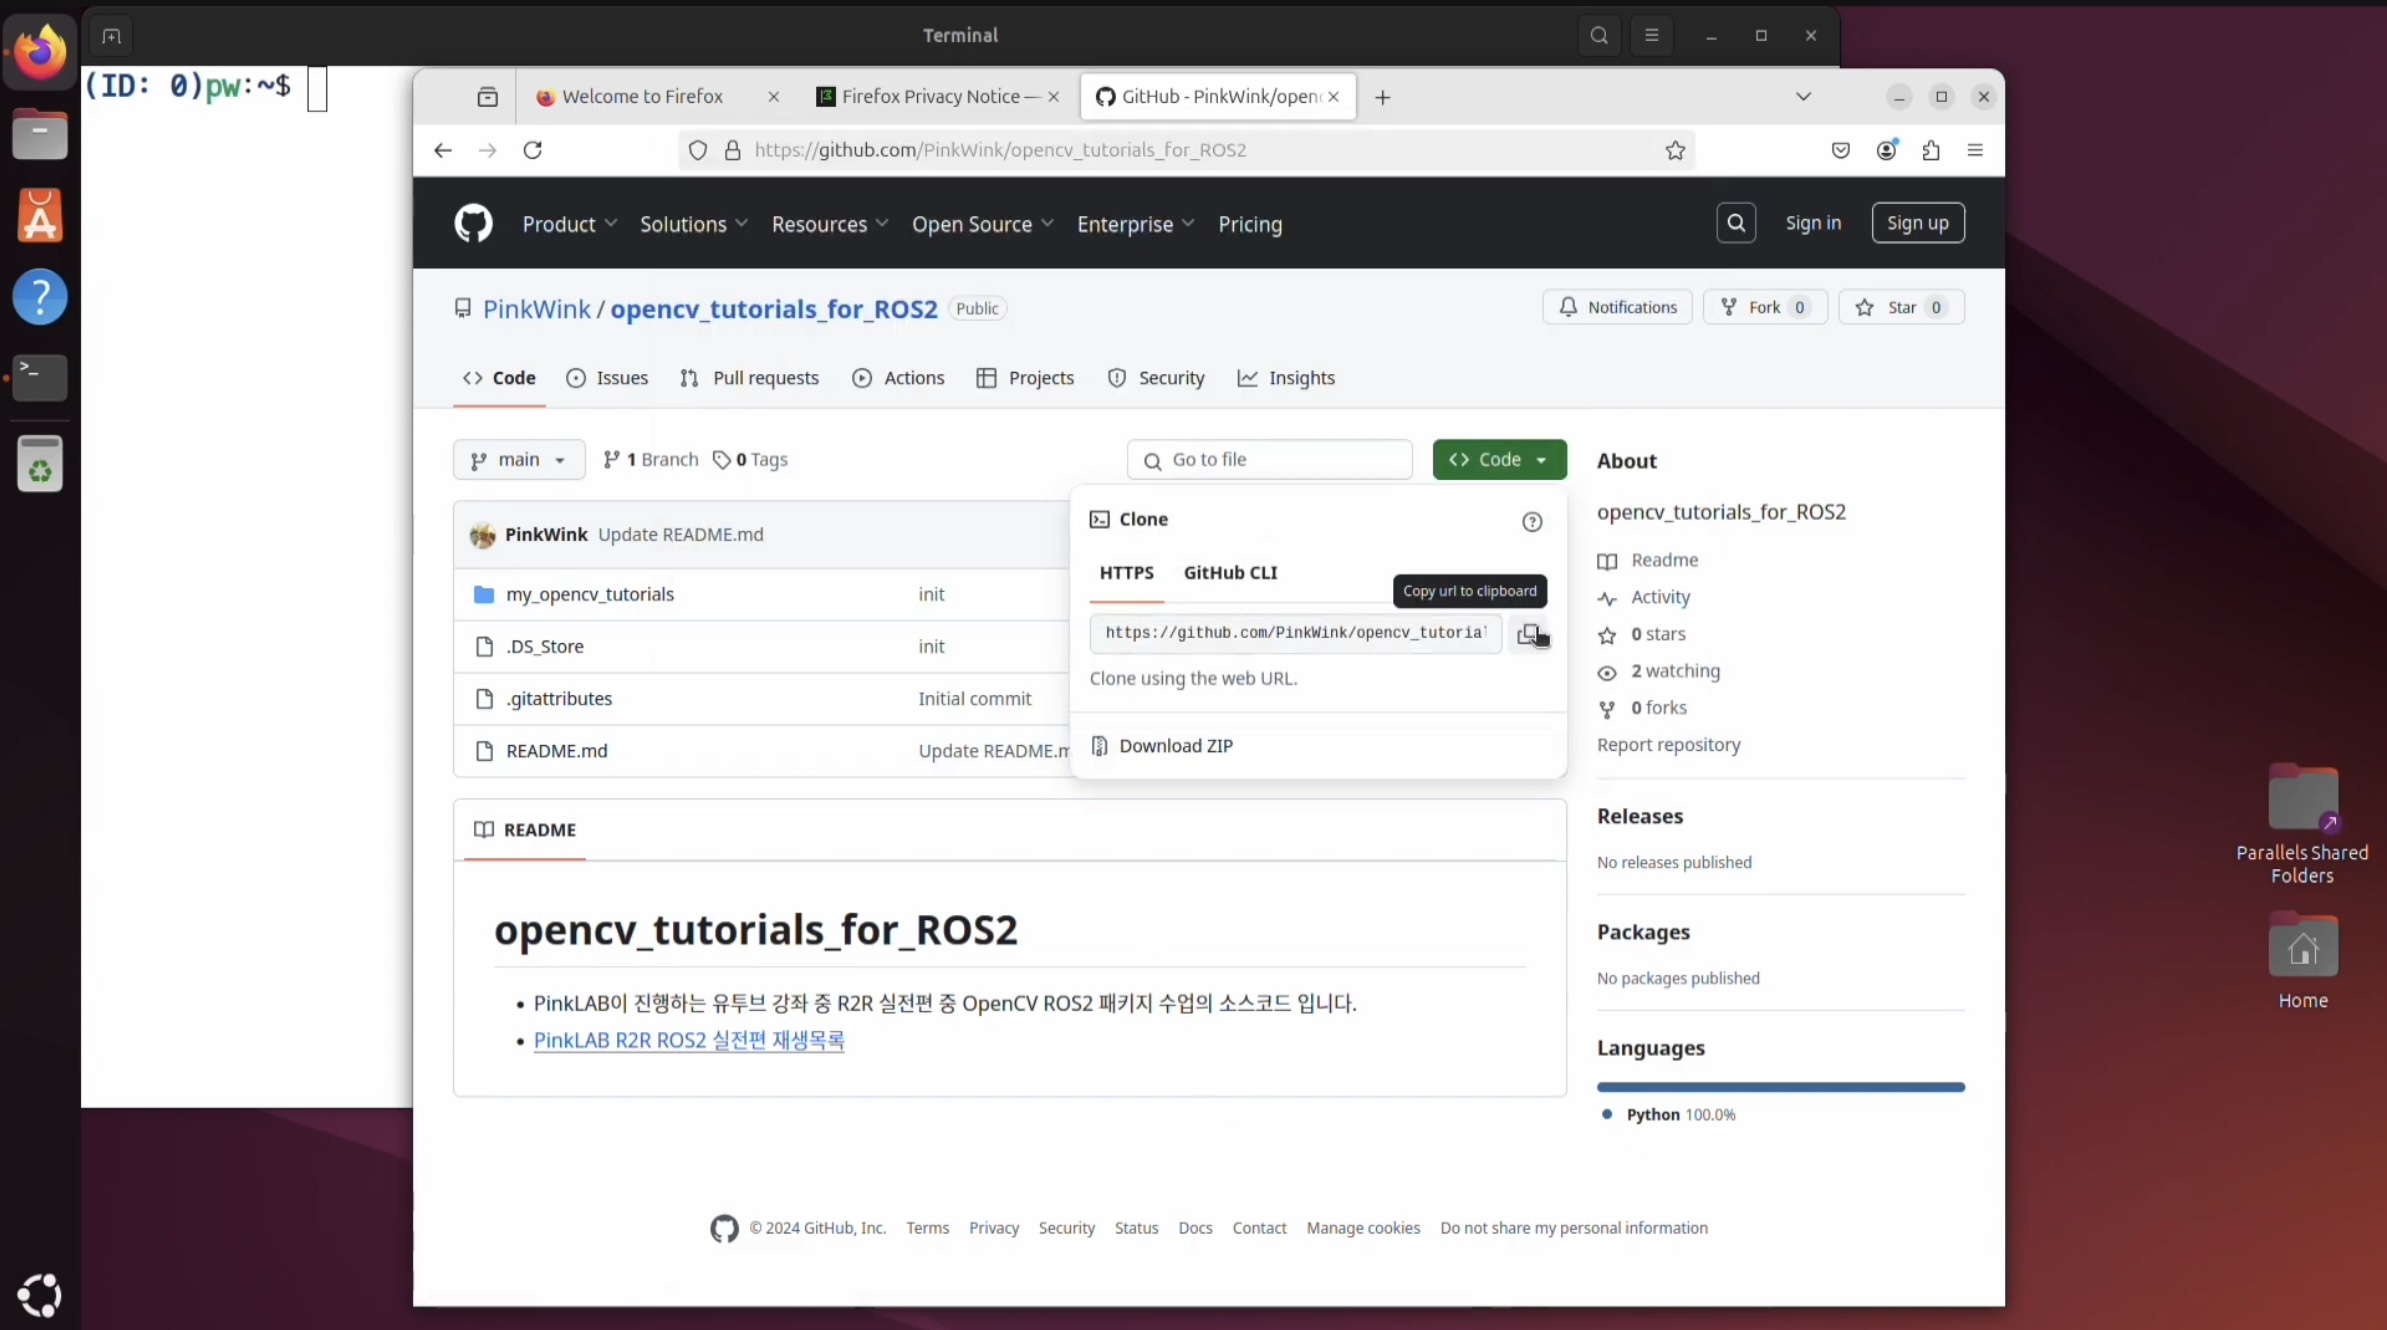The image size is (2387, 1330).
Task: Bookmark page with star icon
Action: click(1675, 150)
